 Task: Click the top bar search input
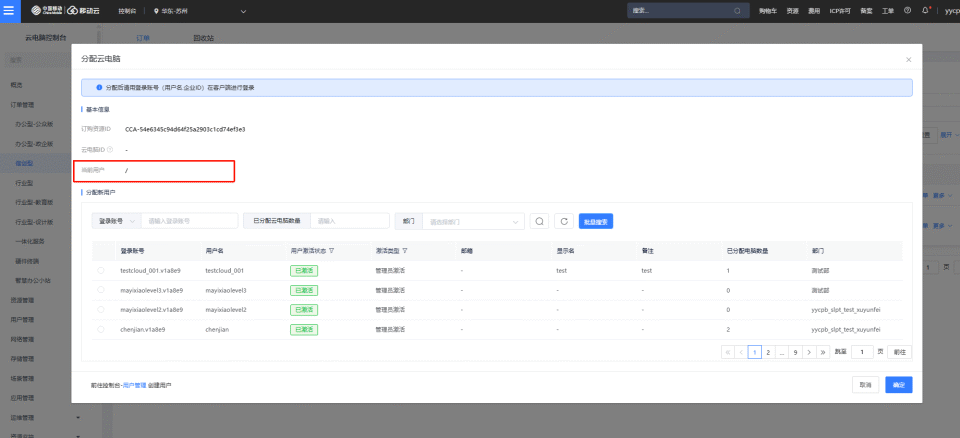(688, 11)
